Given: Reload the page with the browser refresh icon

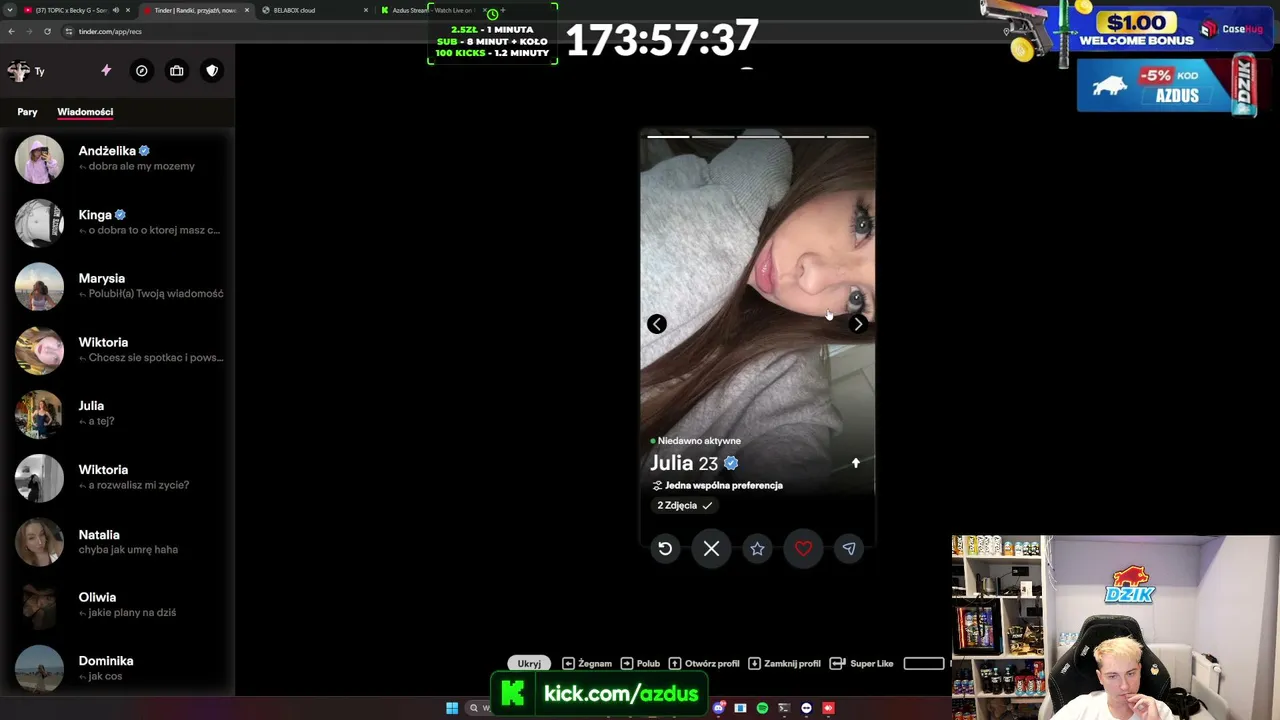Looking at the screenshot, I should [47, 31].
